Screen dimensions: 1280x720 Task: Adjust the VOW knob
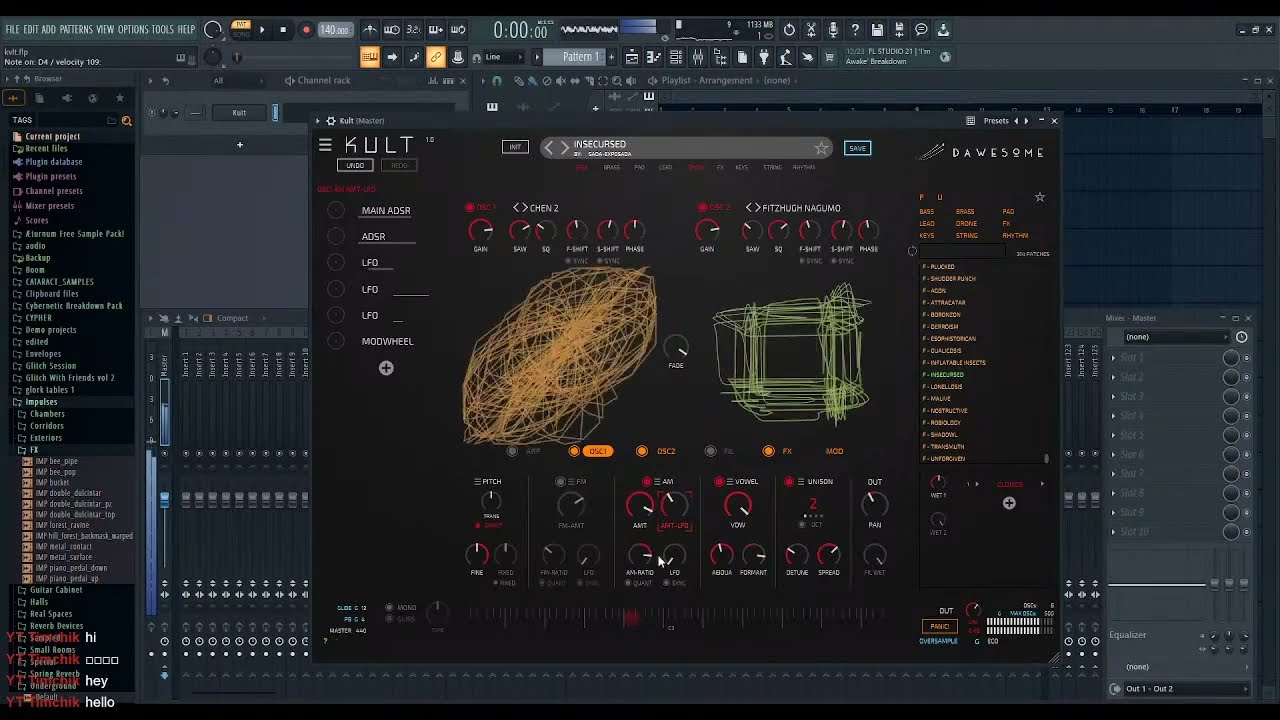pyautogui.click(x=738, y=505)
